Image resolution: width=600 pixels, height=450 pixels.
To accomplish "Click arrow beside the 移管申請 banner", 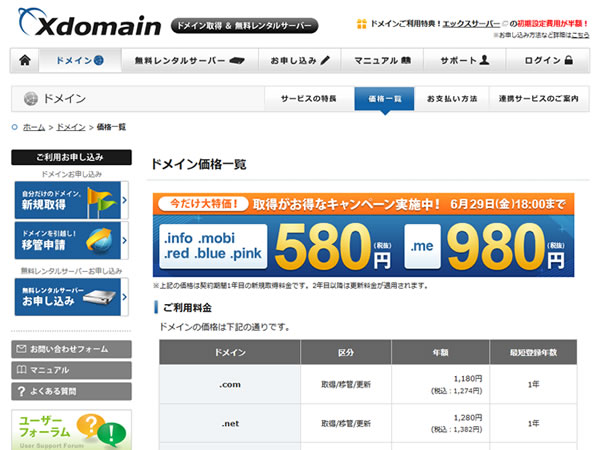I will tap(125, 241).
